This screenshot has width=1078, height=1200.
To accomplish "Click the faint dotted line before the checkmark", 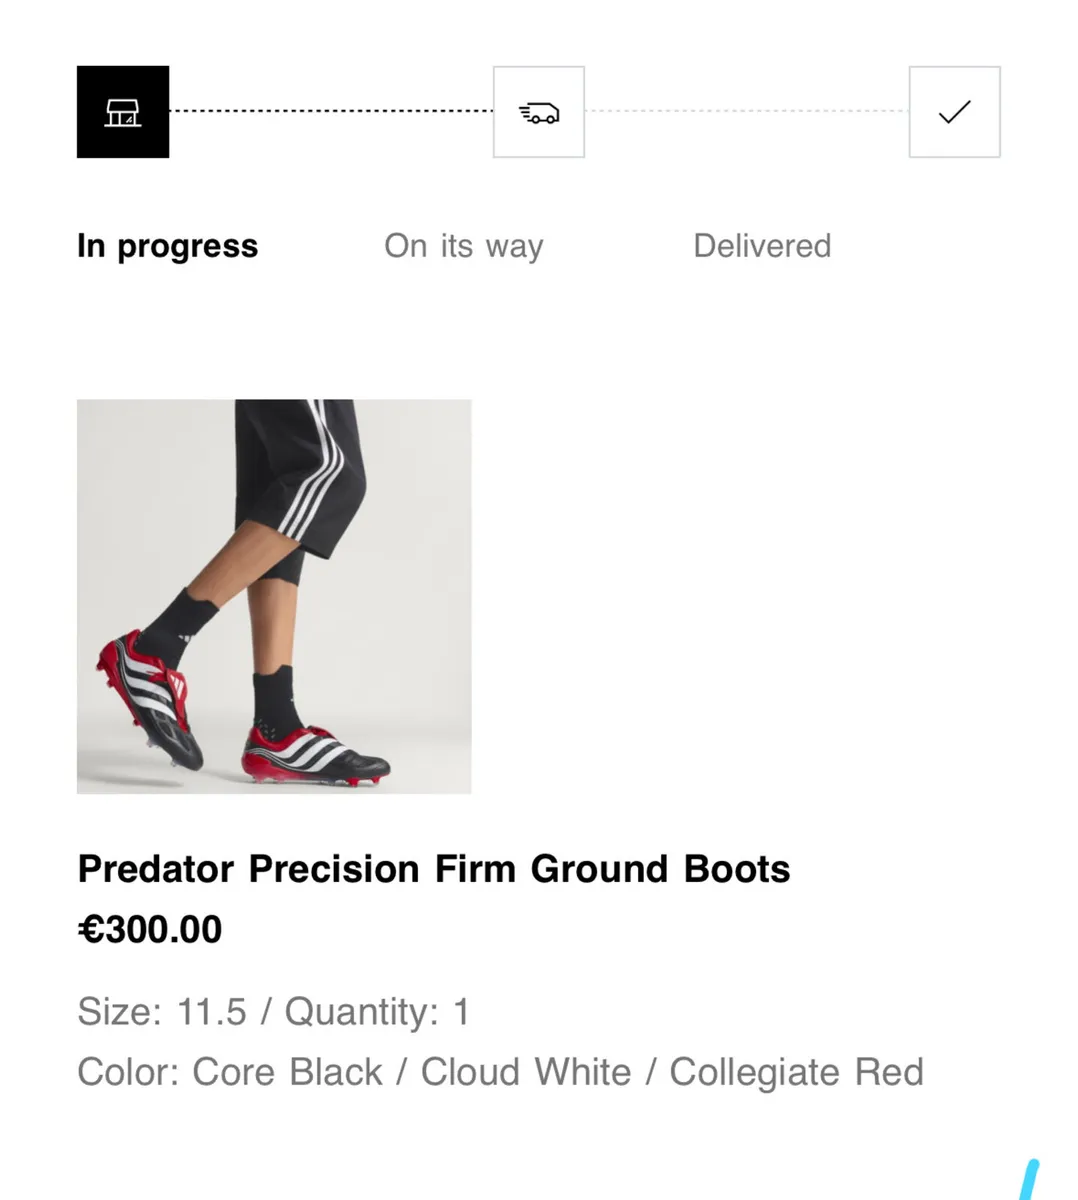I will [x=746, y=111].
